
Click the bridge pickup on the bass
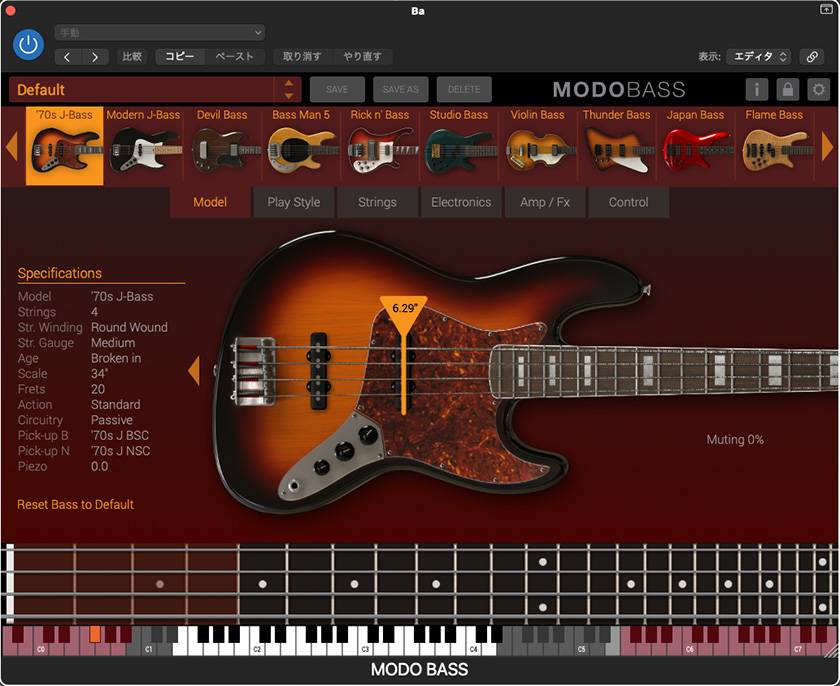pyautogui.click(x=319, y=372)
